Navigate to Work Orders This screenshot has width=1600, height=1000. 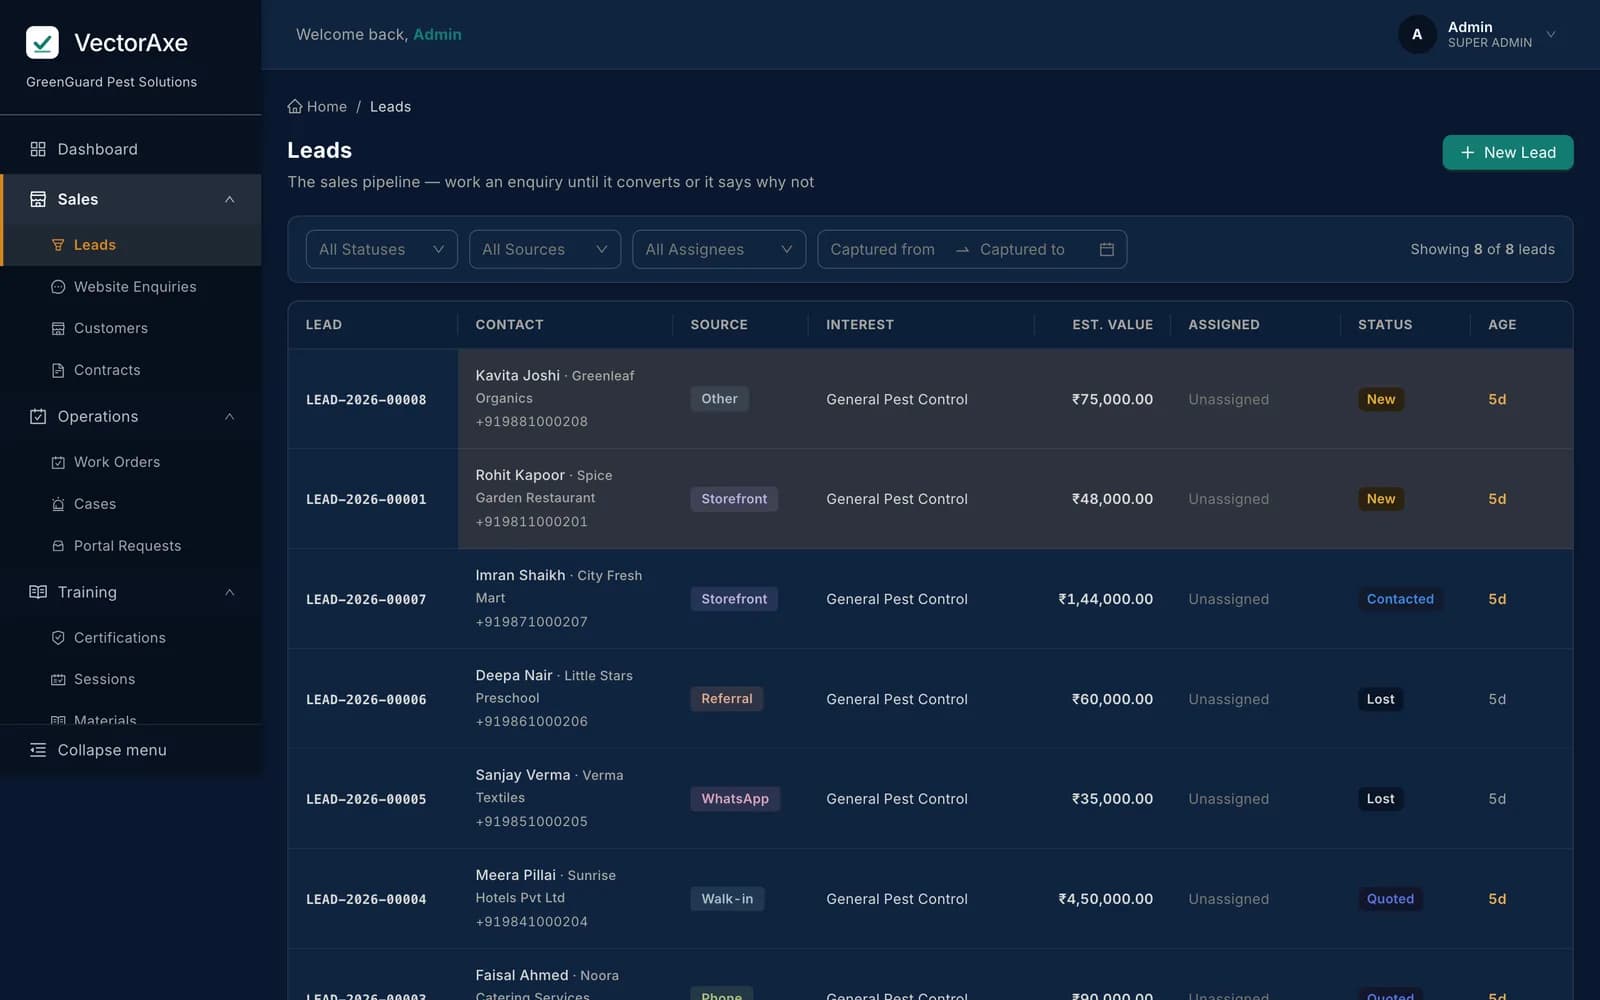131,462
